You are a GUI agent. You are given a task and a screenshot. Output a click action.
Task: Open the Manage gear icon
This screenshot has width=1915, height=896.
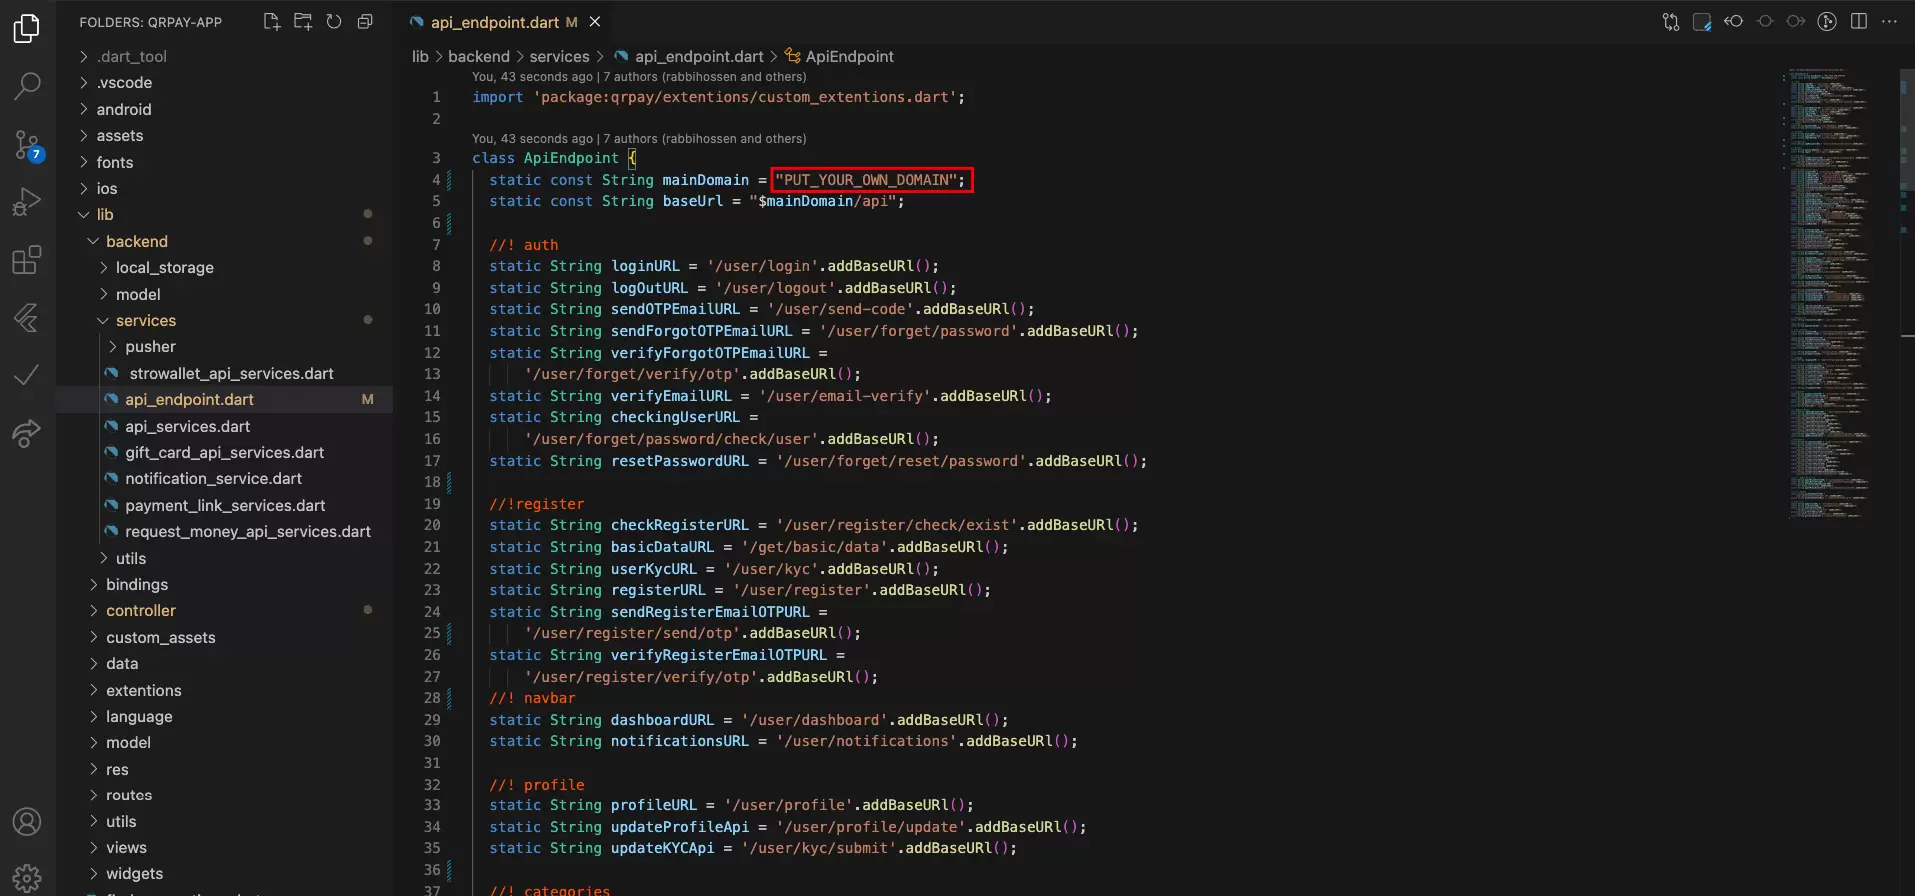[x=27, y=878]
